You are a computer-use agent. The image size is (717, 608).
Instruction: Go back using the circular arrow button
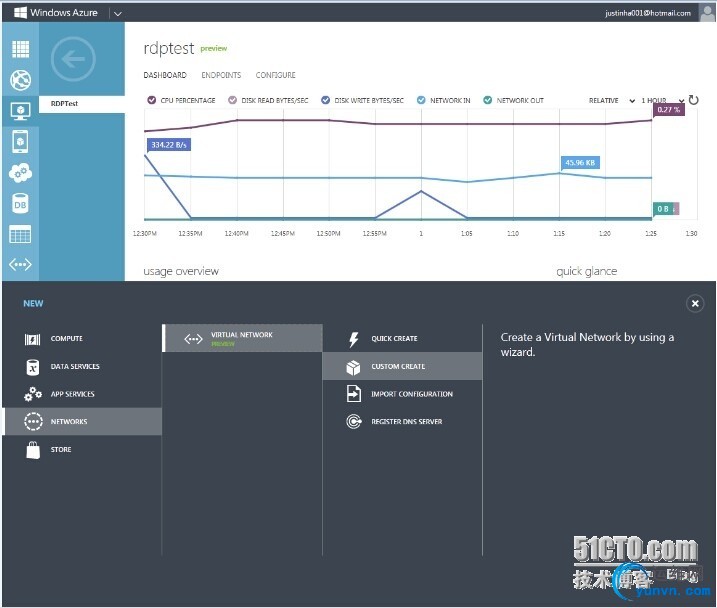click(73, 59)
